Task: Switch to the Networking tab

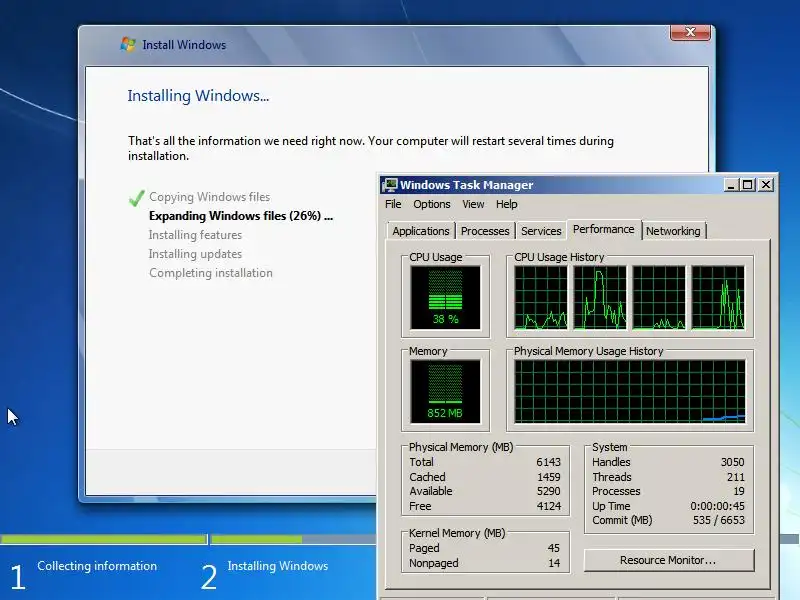Action: [673, 231]
